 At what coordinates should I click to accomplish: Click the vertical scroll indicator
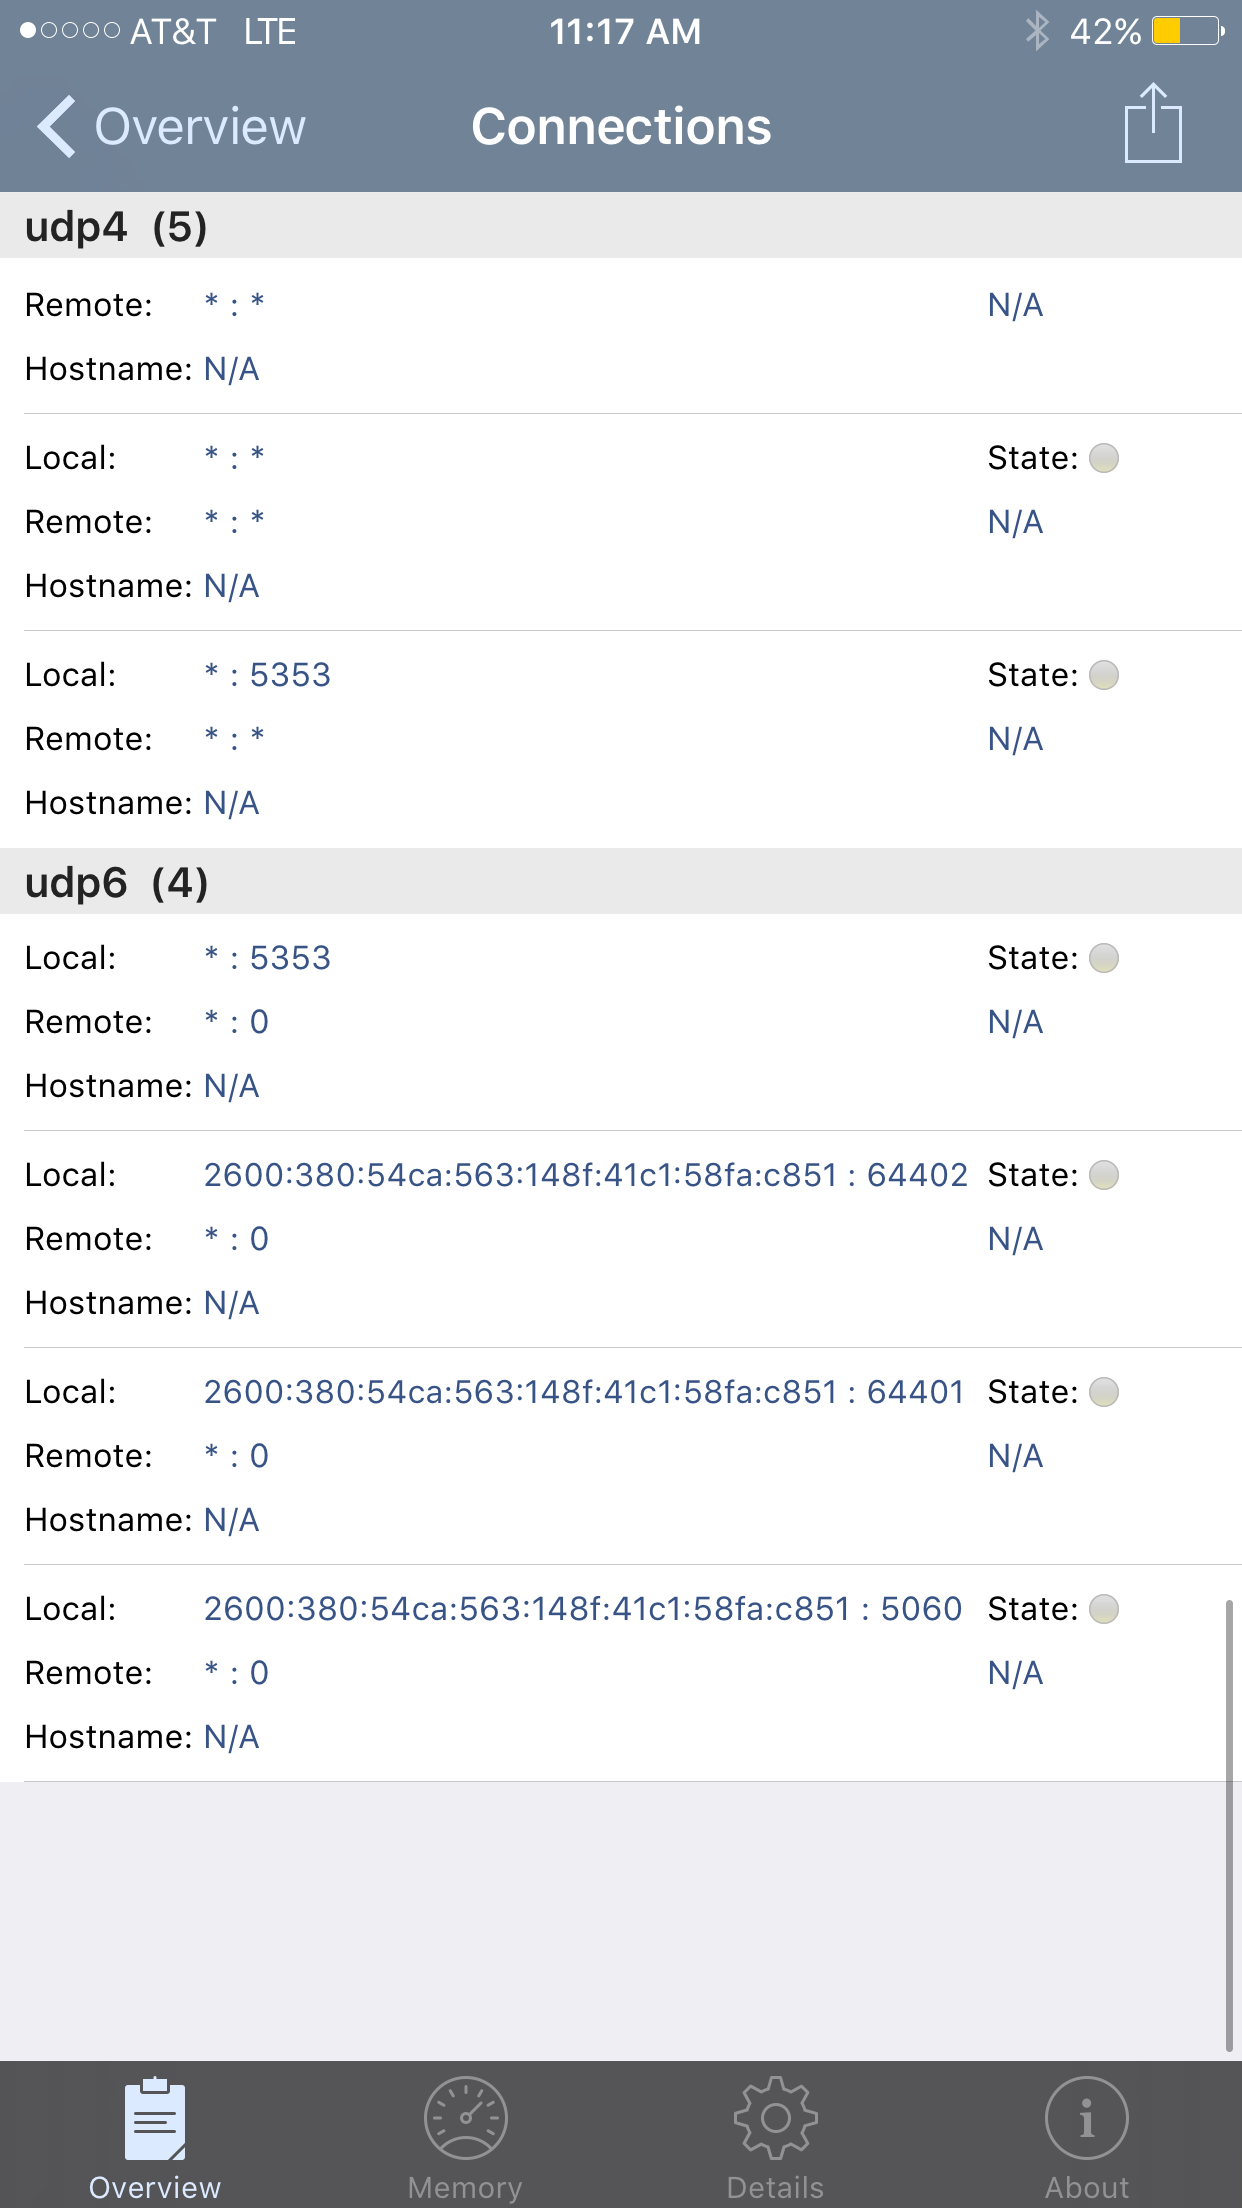(x=1229, y=1824)
